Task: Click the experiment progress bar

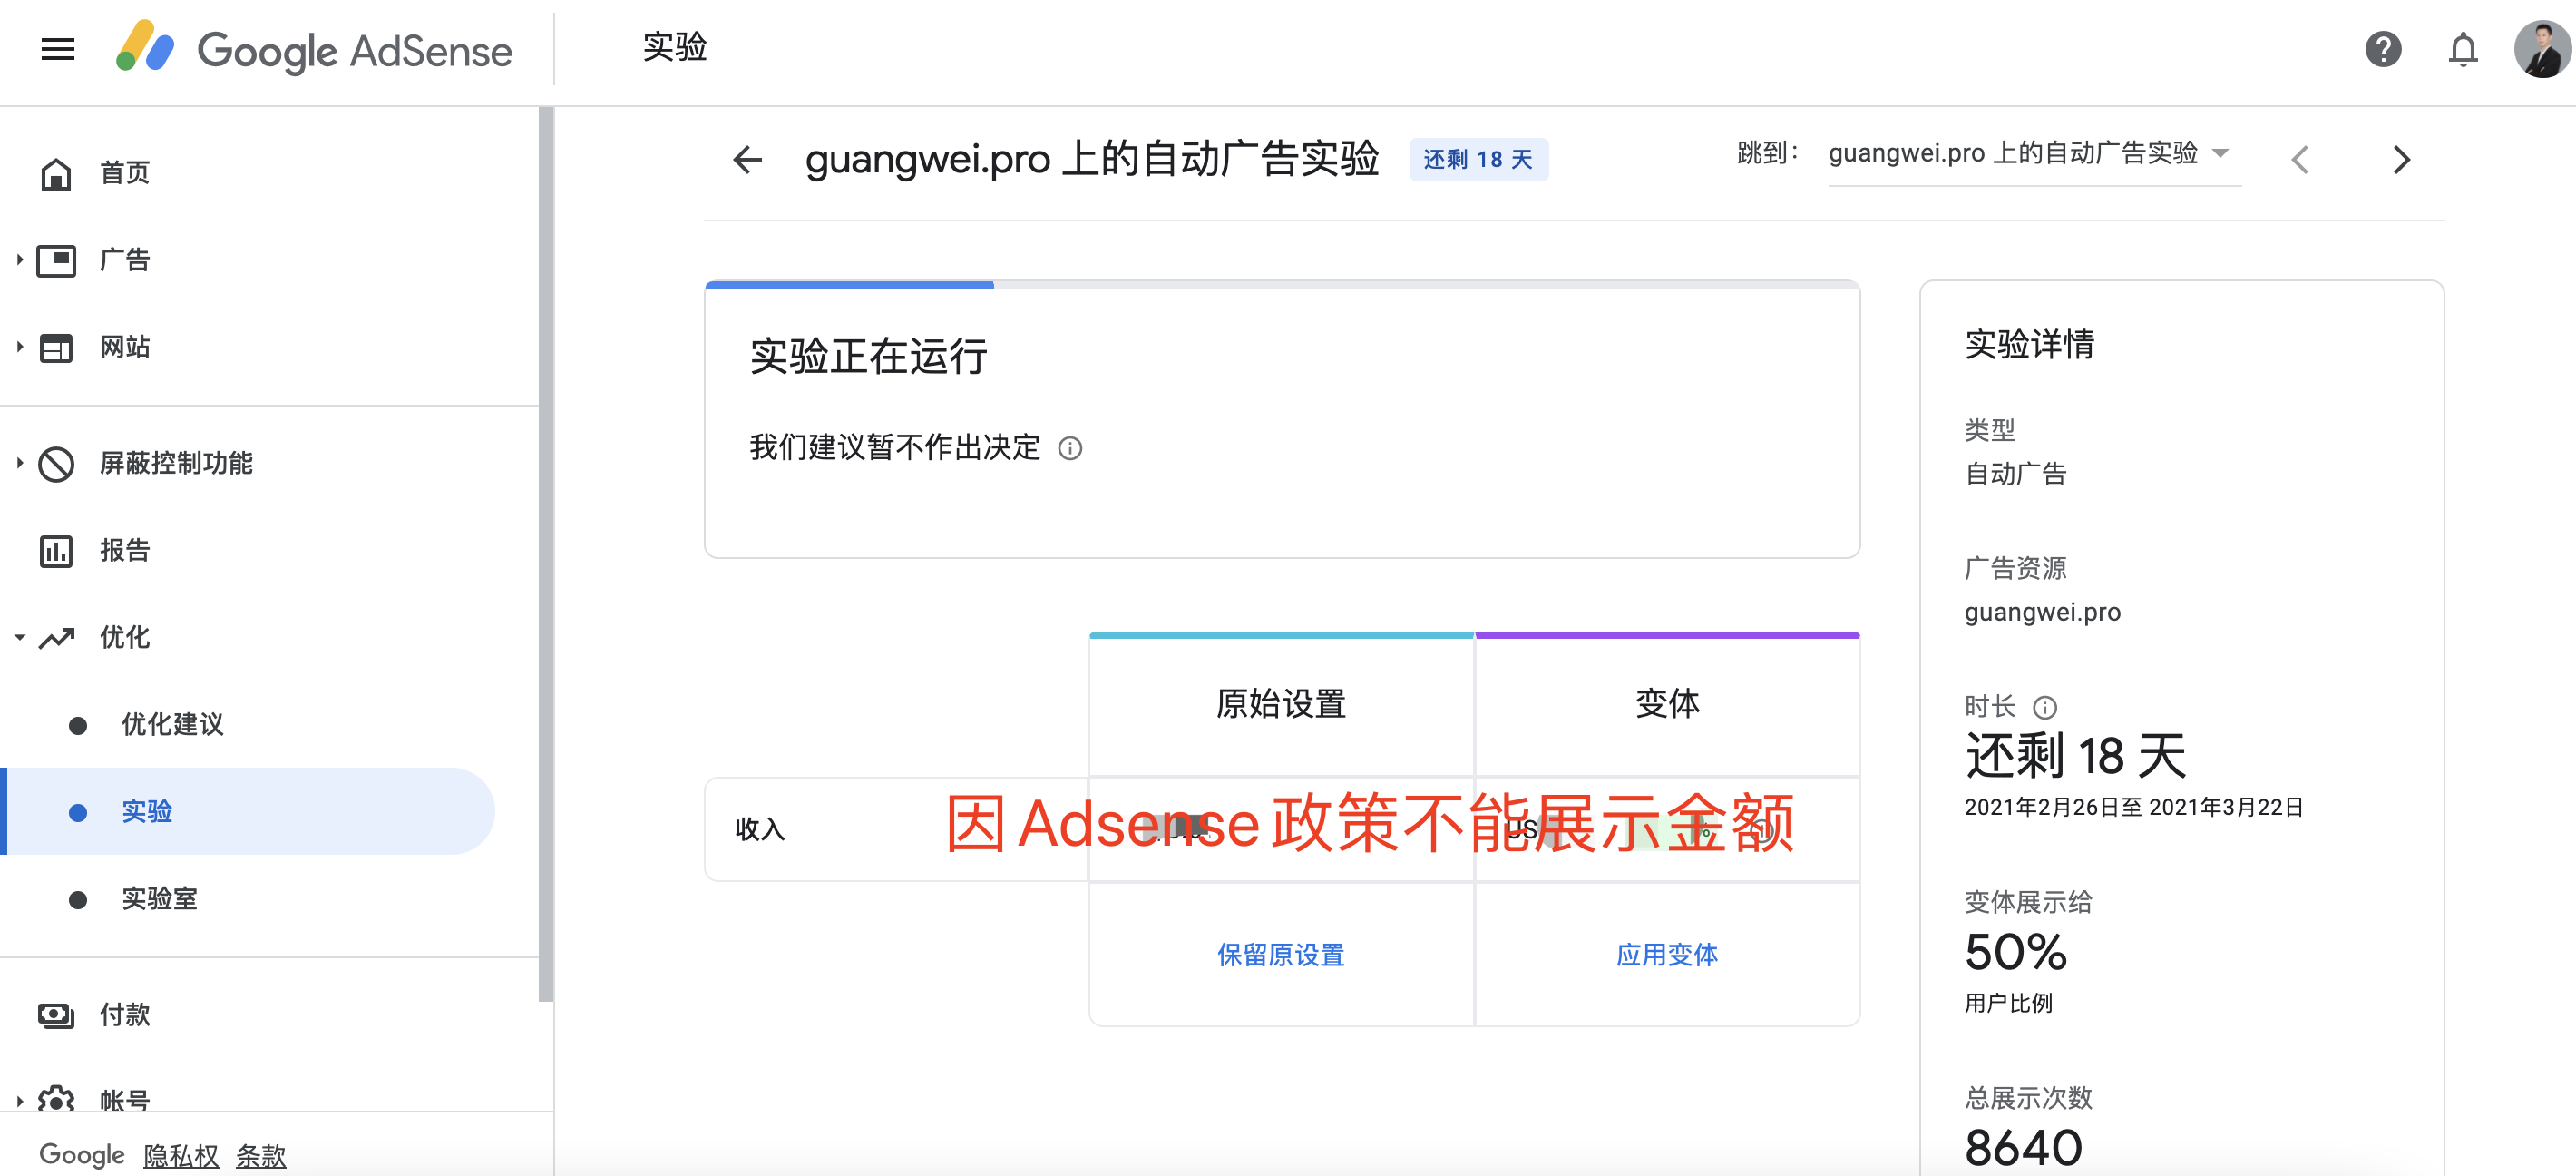Action: [x=1282, y=285]
